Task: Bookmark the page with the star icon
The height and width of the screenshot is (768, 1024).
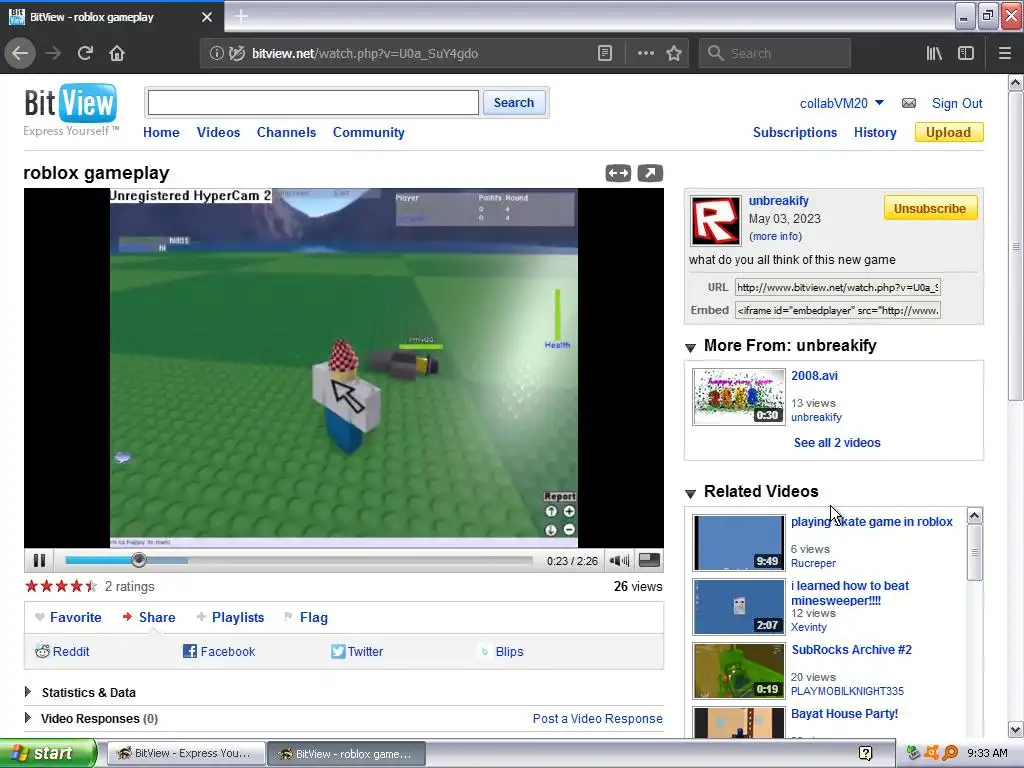Action: click(674, 54)
